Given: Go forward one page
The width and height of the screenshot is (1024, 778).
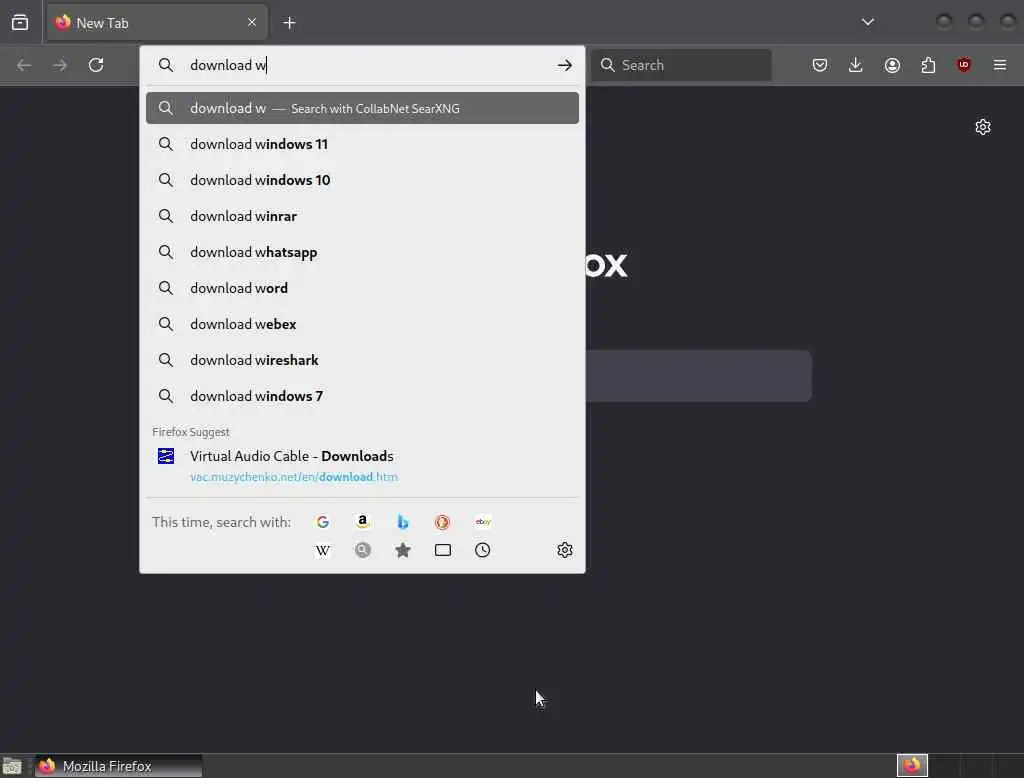Looking at the screenshot, I should click(x=60, y=65).
